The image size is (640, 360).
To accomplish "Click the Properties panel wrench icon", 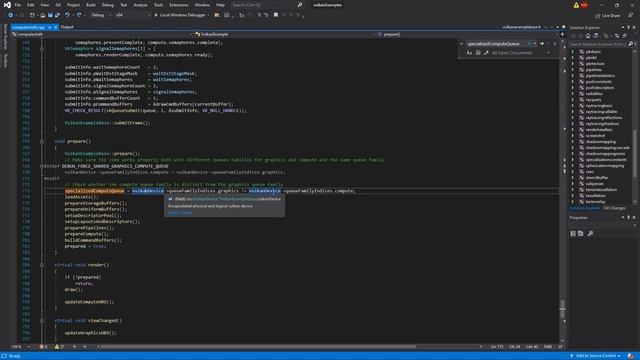I will (x=590, y=233).
